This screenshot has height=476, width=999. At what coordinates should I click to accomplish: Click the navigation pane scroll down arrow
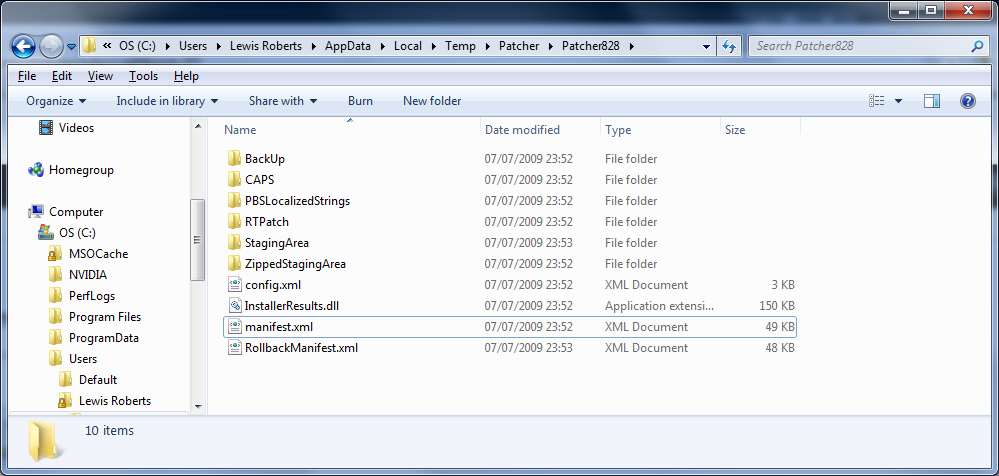click(198, 406)
